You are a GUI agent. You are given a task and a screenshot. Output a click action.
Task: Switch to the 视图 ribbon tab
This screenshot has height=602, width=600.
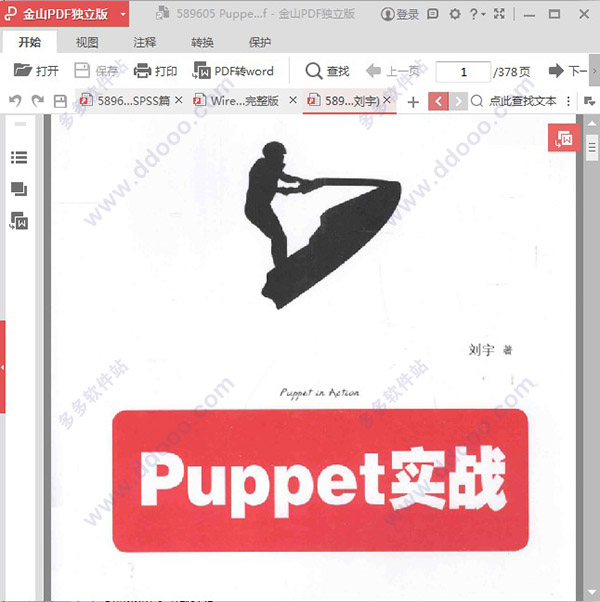pyautogui.click(x=87, y=42)
